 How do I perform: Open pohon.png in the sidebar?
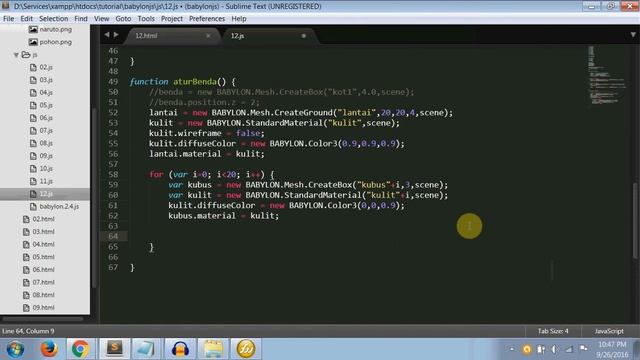coord(56,42)
